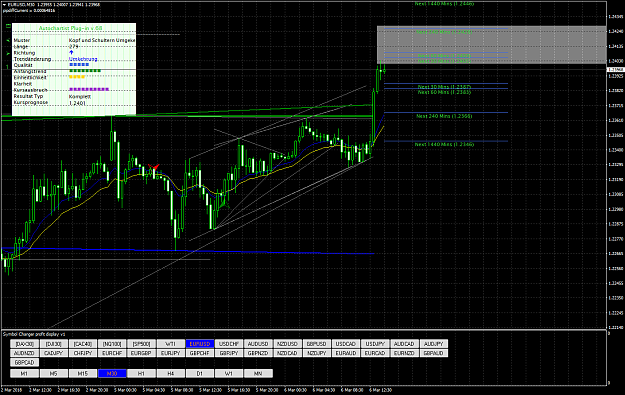
Task: Switch symbol to AUDNZD
Action: tap(25, 353)
